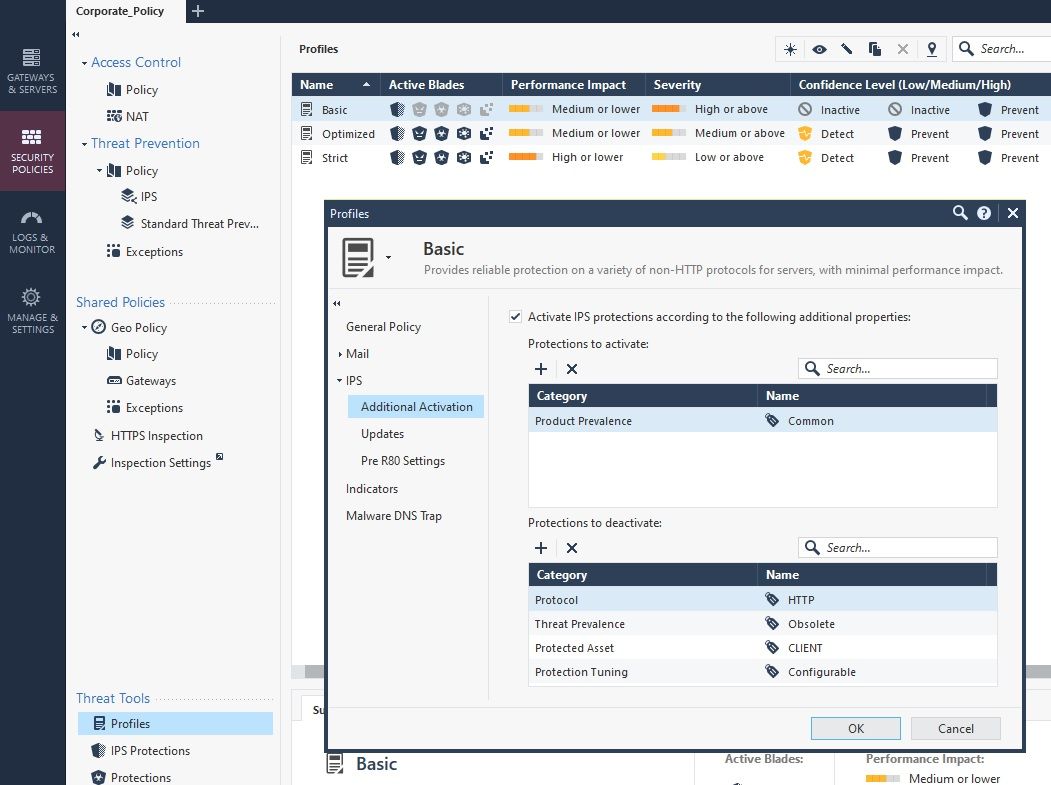1051x785 pixels.
Task: Select Pre R80 Settings in dialog tree
Action: pos(402,461)
